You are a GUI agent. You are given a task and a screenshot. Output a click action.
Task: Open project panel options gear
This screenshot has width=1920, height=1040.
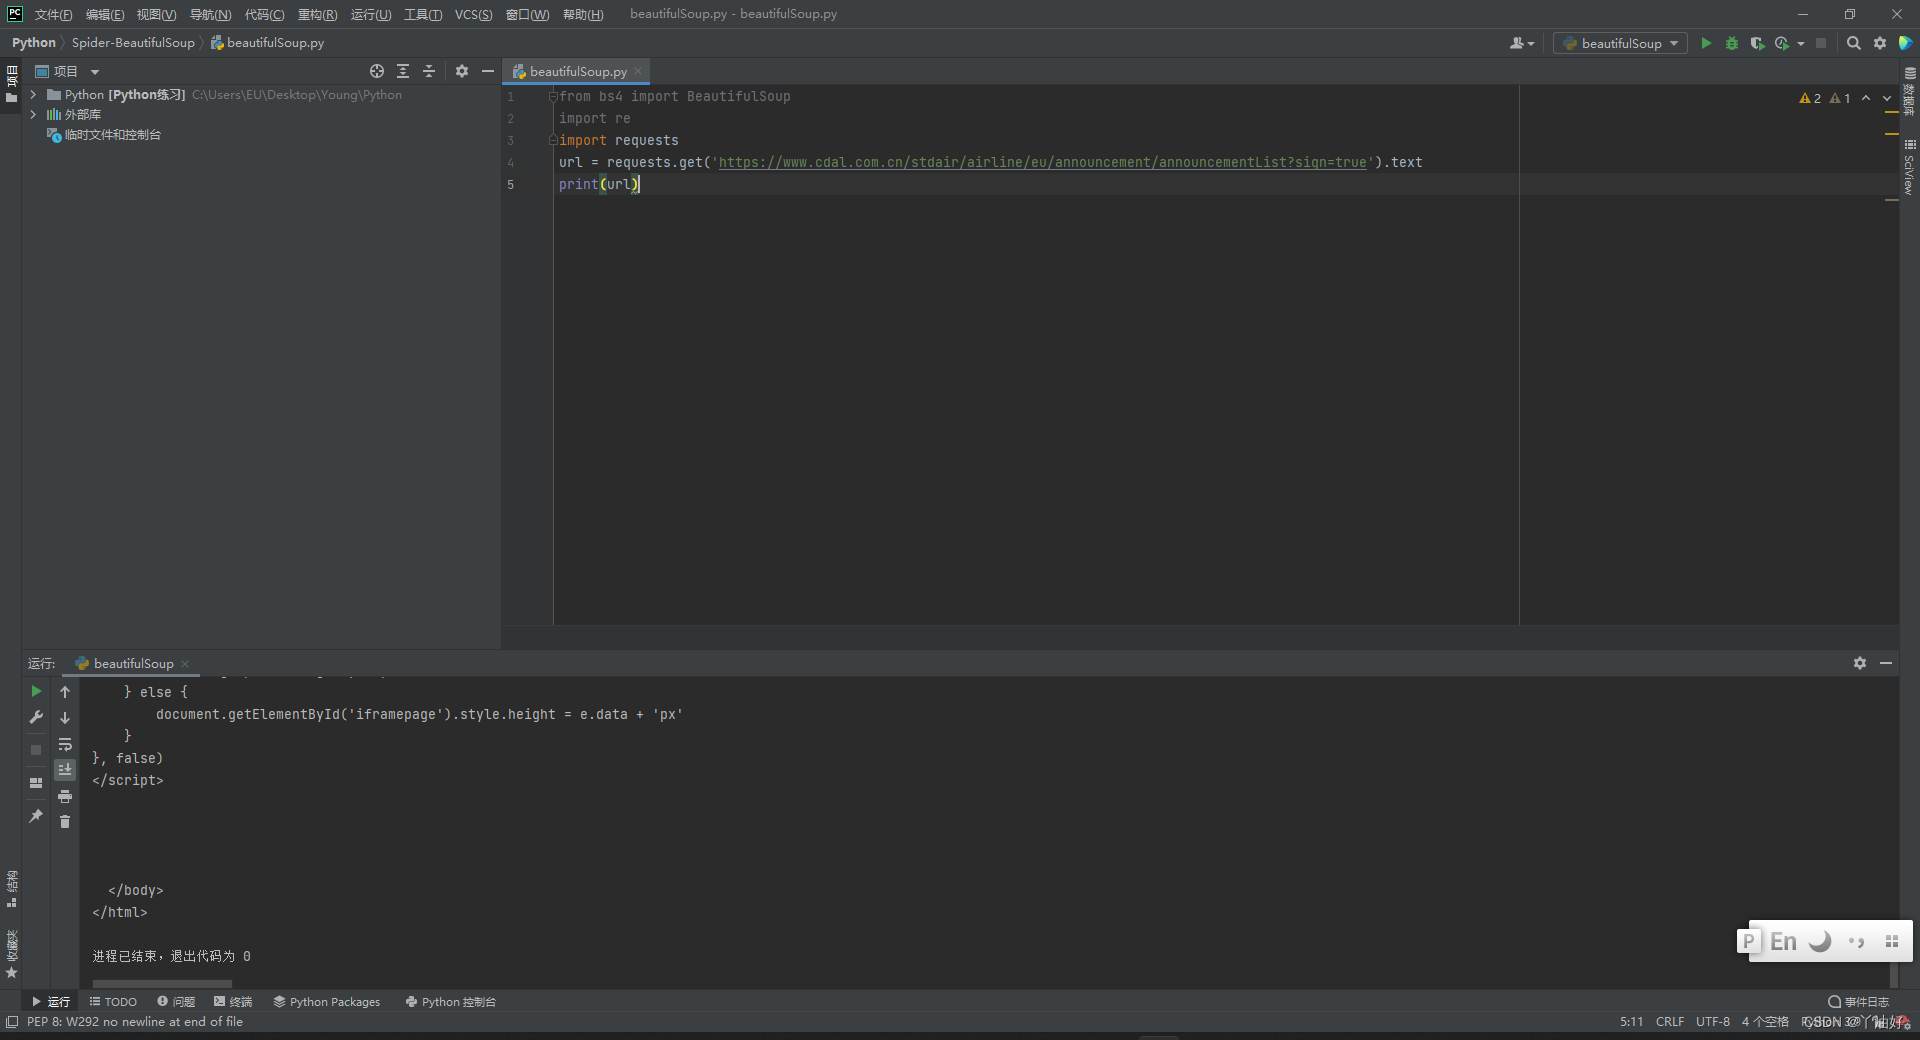coord(462,71)
